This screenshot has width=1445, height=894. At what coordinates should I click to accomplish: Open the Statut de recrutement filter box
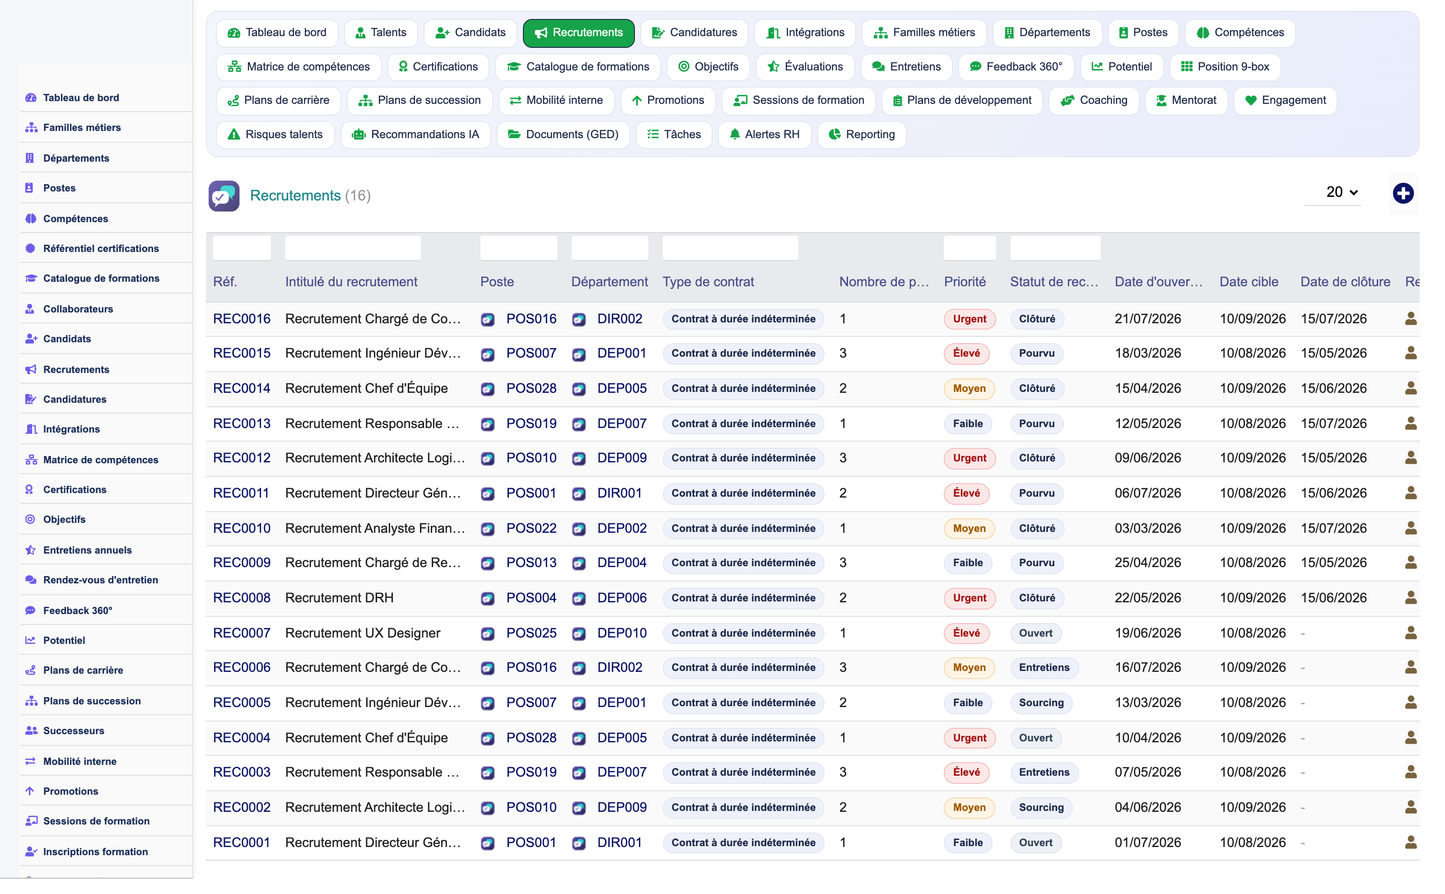[x=1055, y=248]
